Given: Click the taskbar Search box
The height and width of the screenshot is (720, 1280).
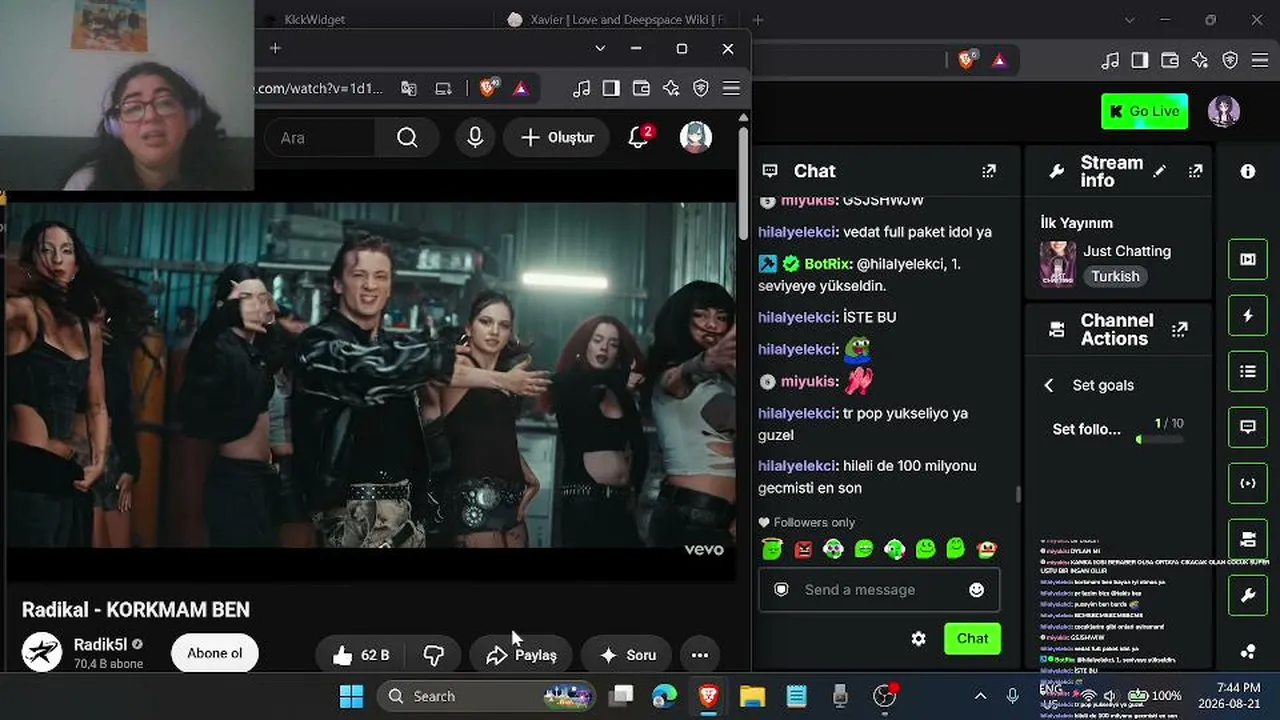Looking at the screenshot, I should [x=485, y=696].
